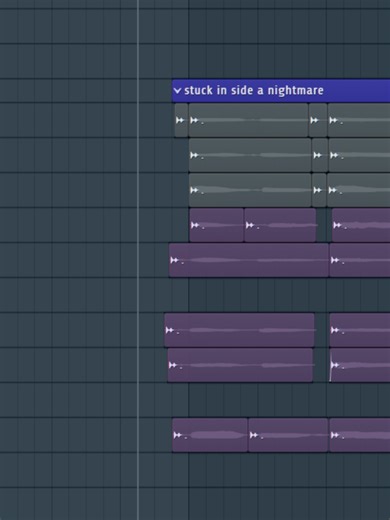The height and width of the screenshot is (520, 390).
Task: Open menu icon of spike-transient clip, fourth purple track
Action: 335,365
